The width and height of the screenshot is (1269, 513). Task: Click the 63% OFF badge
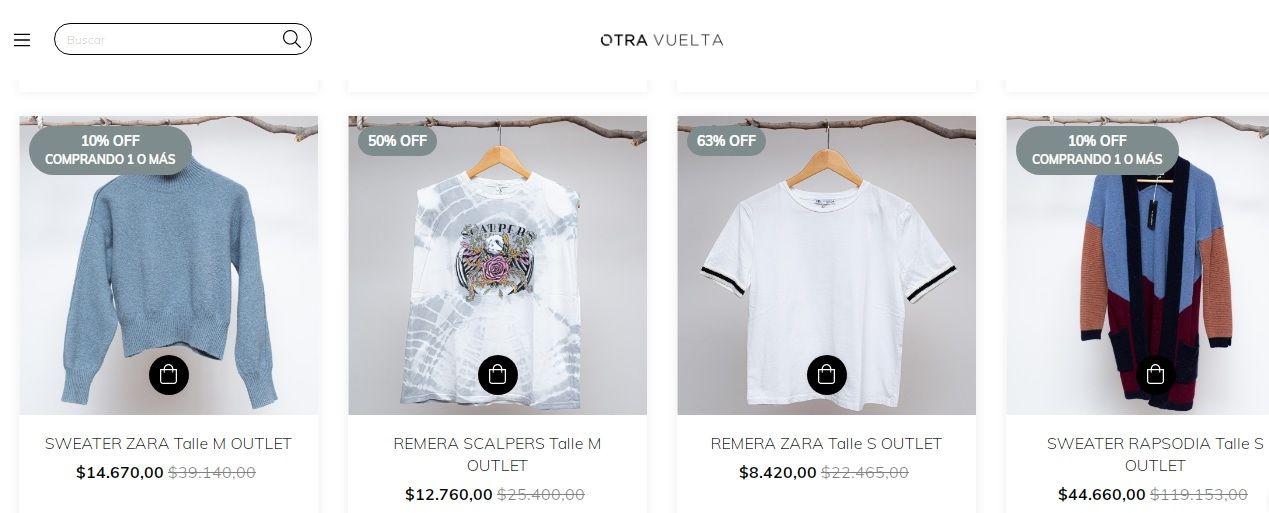coord(727,141)
